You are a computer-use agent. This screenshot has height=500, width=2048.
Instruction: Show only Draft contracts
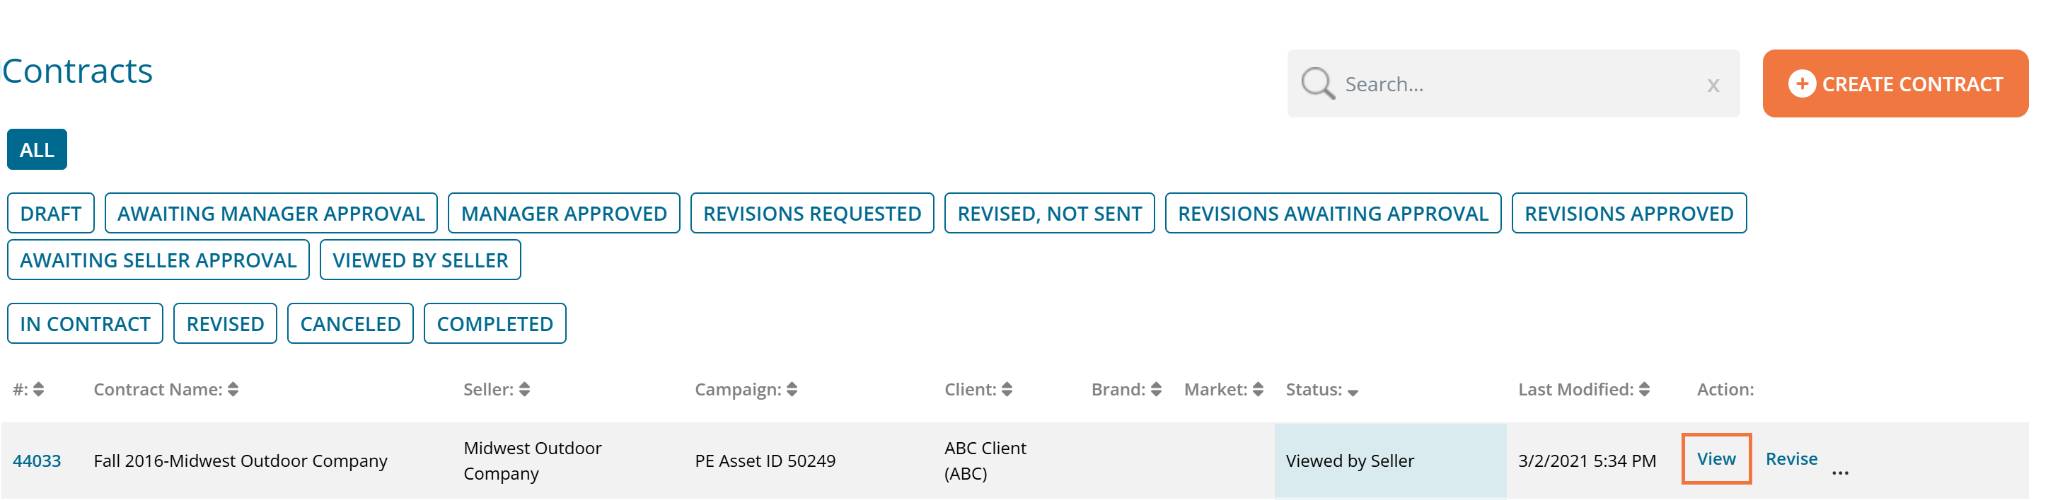tap(51, 214)
